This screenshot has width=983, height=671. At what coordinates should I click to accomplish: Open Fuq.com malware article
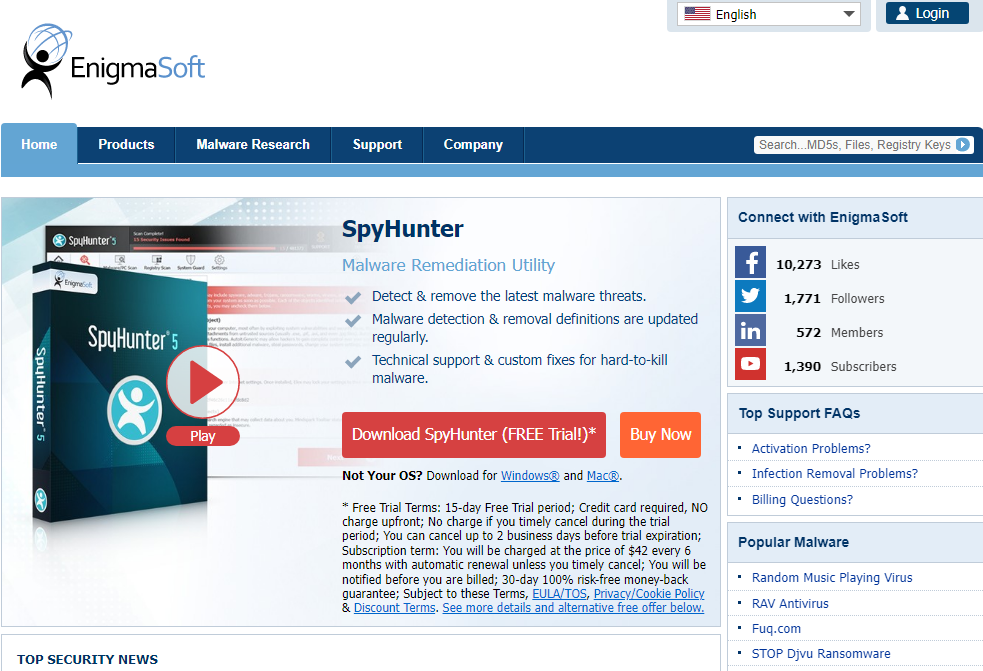point(776,628)
